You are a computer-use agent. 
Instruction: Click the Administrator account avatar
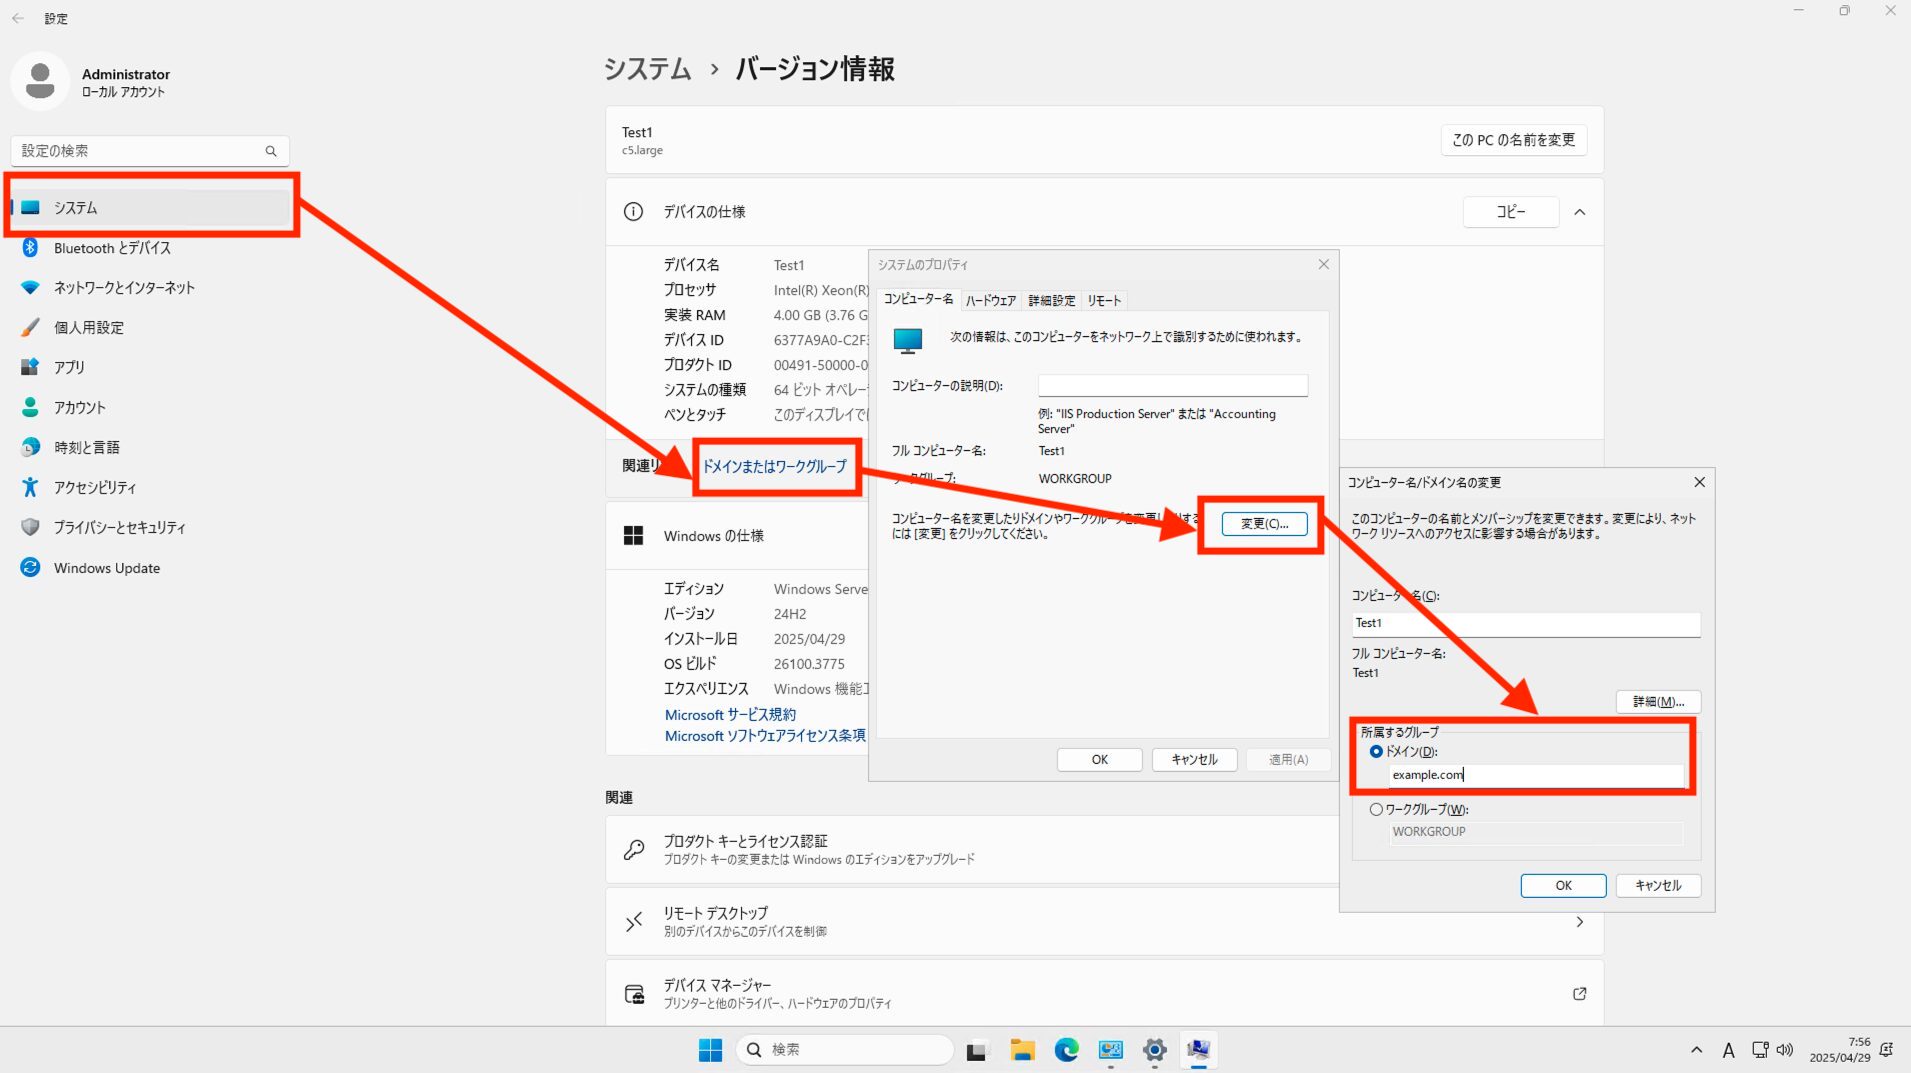40,81
